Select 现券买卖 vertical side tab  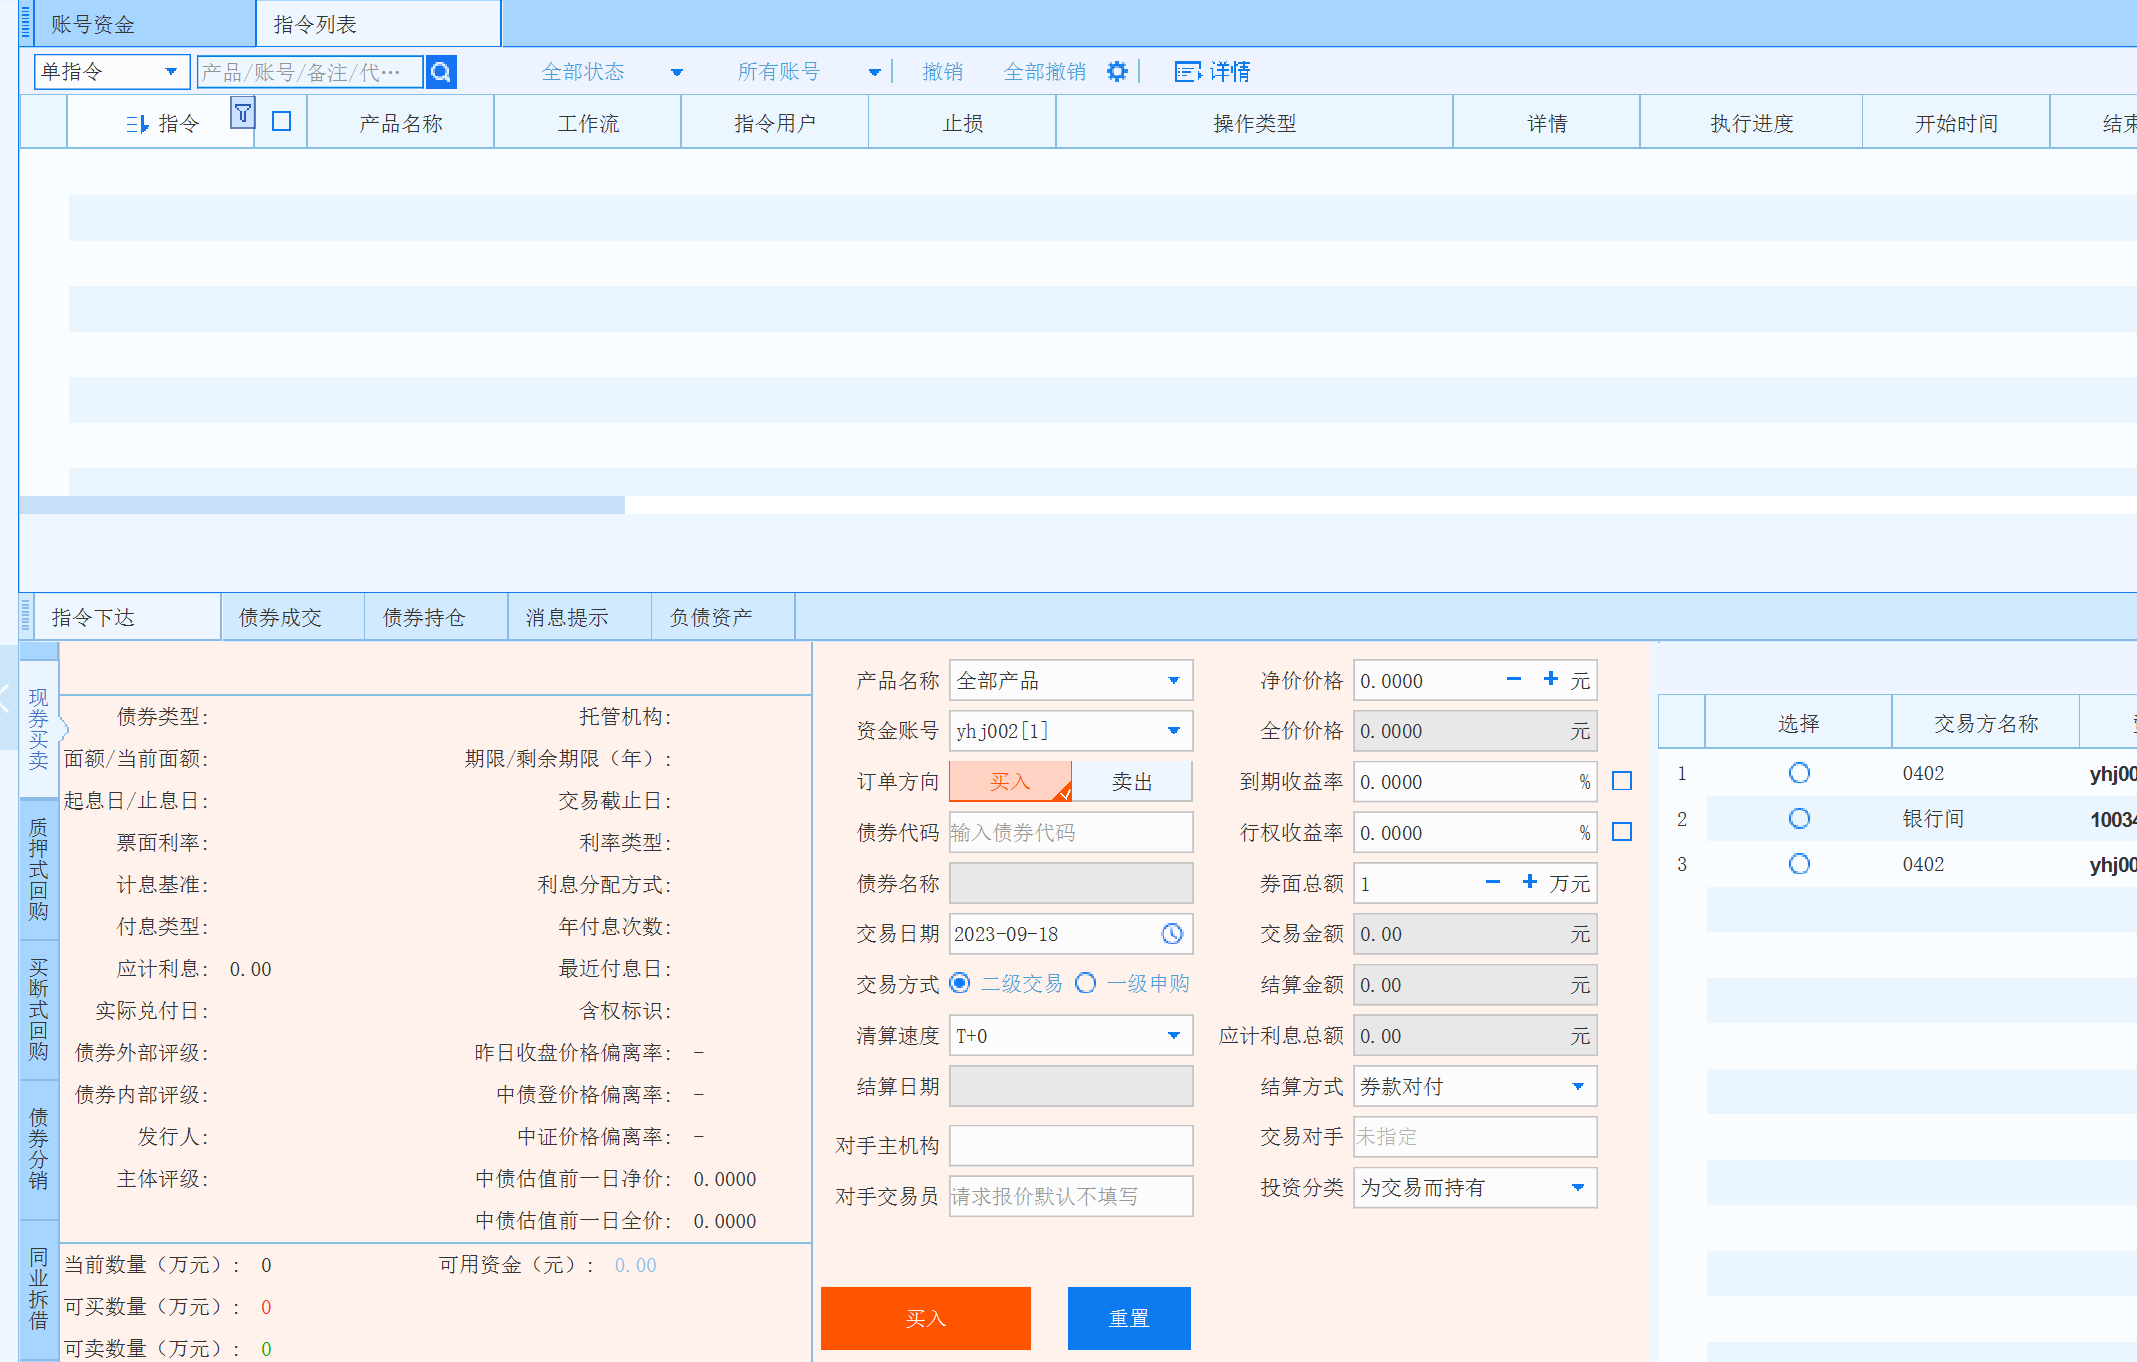click(x=39, y=729)
